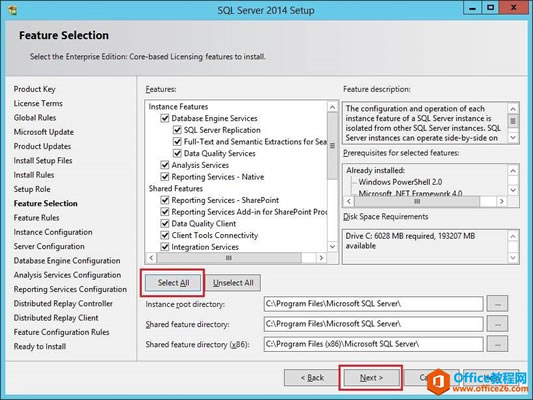Viewport: 533px width, 400px height.
Task: Uncheck the Data Quality Client checkbox
Action: pyautogui.click(x=165, y=224)
